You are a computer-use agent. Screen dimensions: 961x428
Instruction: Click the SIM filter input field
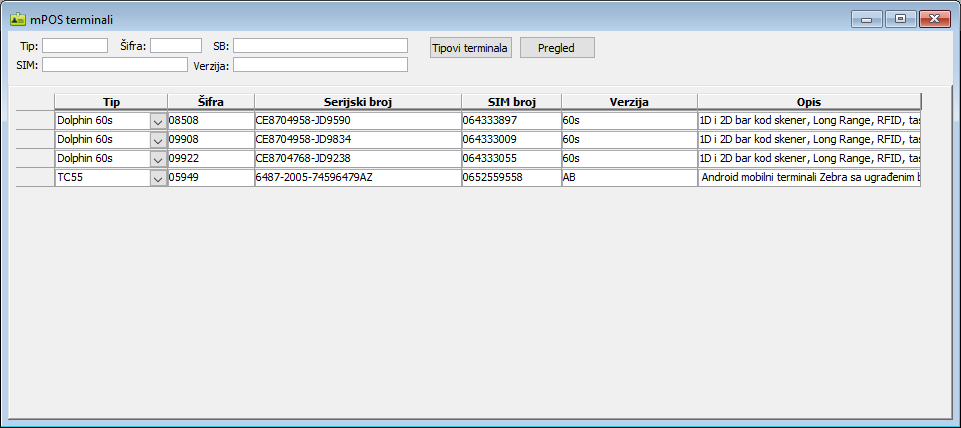click(114, 65)
